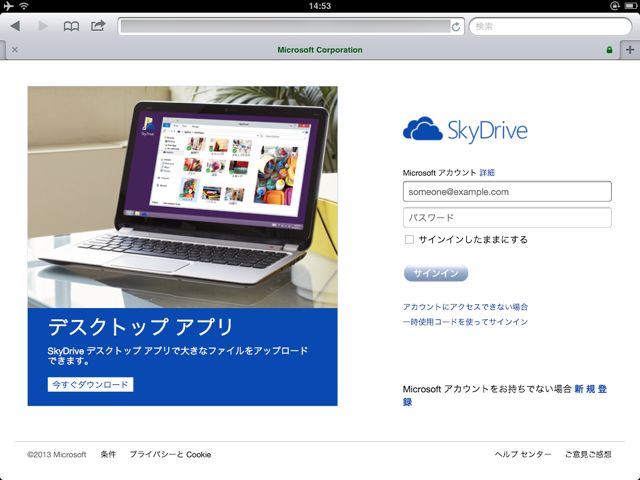Focus the パスワード password field
The image size is (640, 480).
[x=507, y=218]
